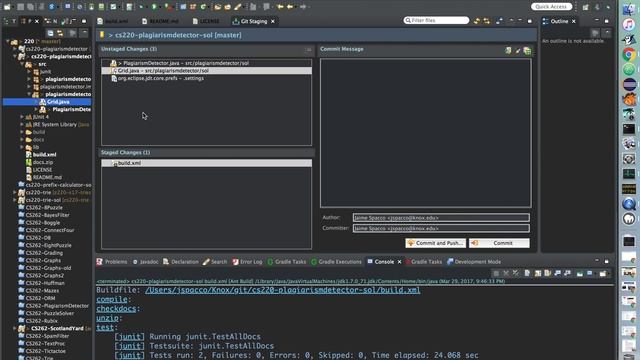Image resolution: width=640 pixels, height=360 pixels.
Task: Click the unzip target link in console
Action: point(107,318)
